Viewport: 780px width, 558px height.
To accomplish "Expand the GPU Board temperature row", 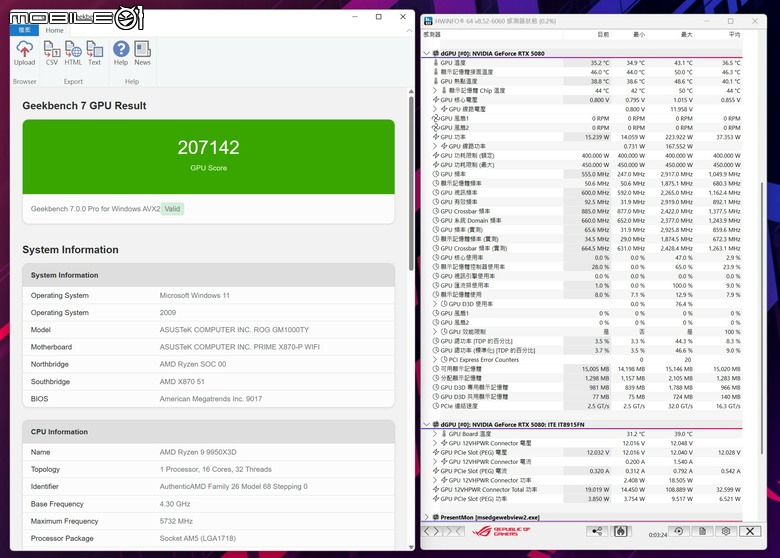I will point(435,434).
